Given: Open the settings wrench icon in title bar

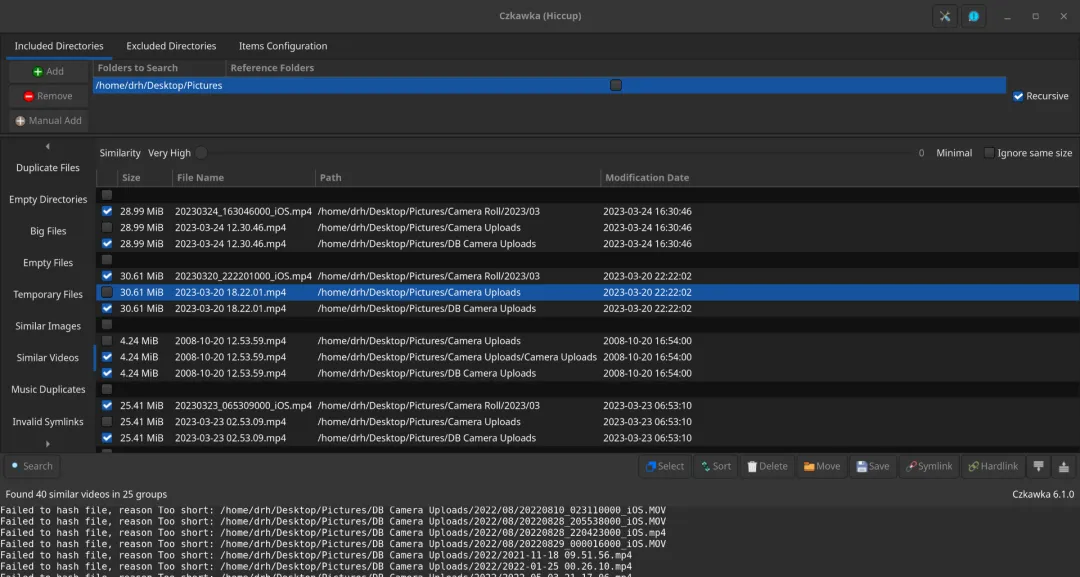Looking at the screenshot, I should (944, 17).
